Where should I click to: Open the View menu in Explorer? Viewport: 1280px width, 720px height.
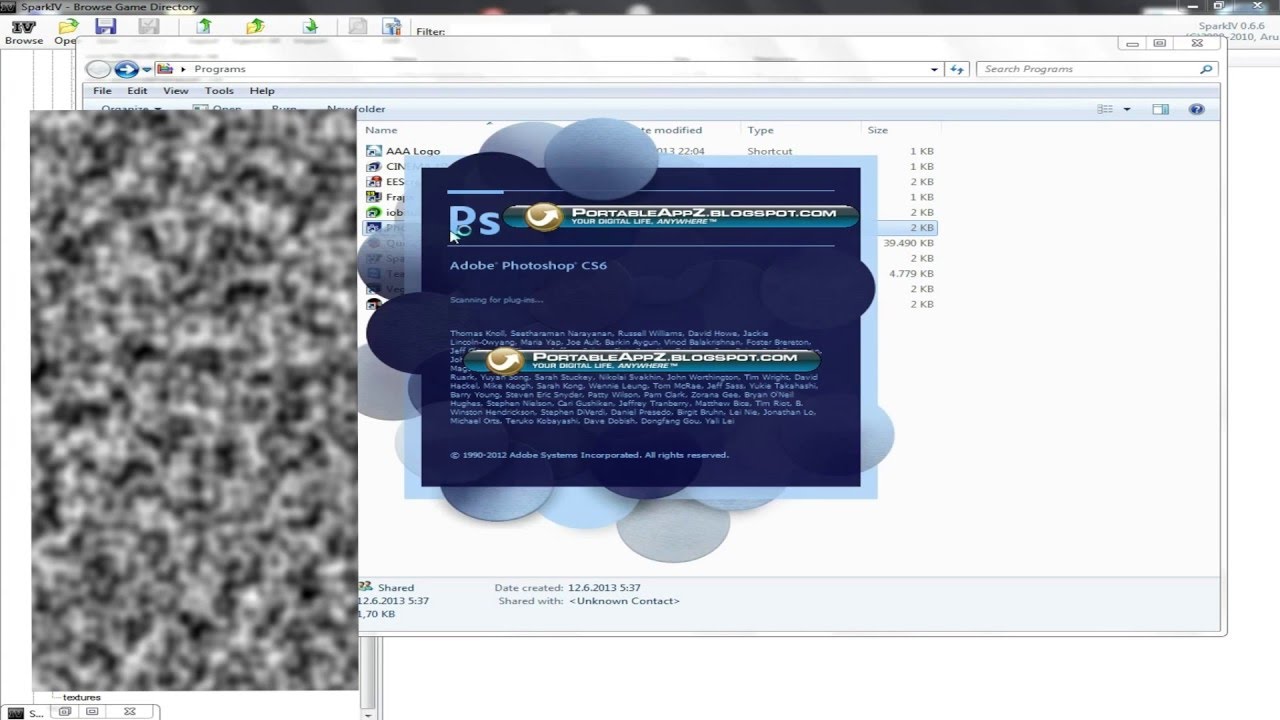[176, 90]
